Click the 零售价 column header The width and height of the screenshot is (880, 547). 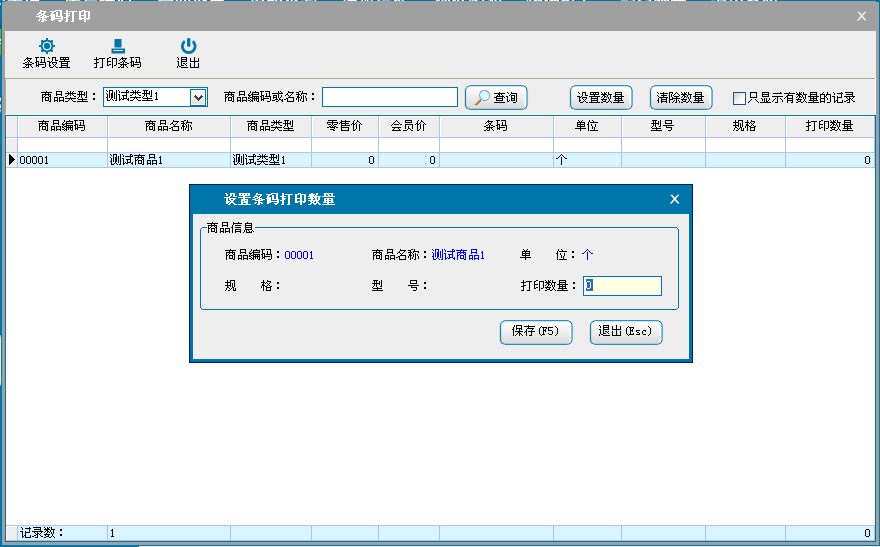click(344, 127)
